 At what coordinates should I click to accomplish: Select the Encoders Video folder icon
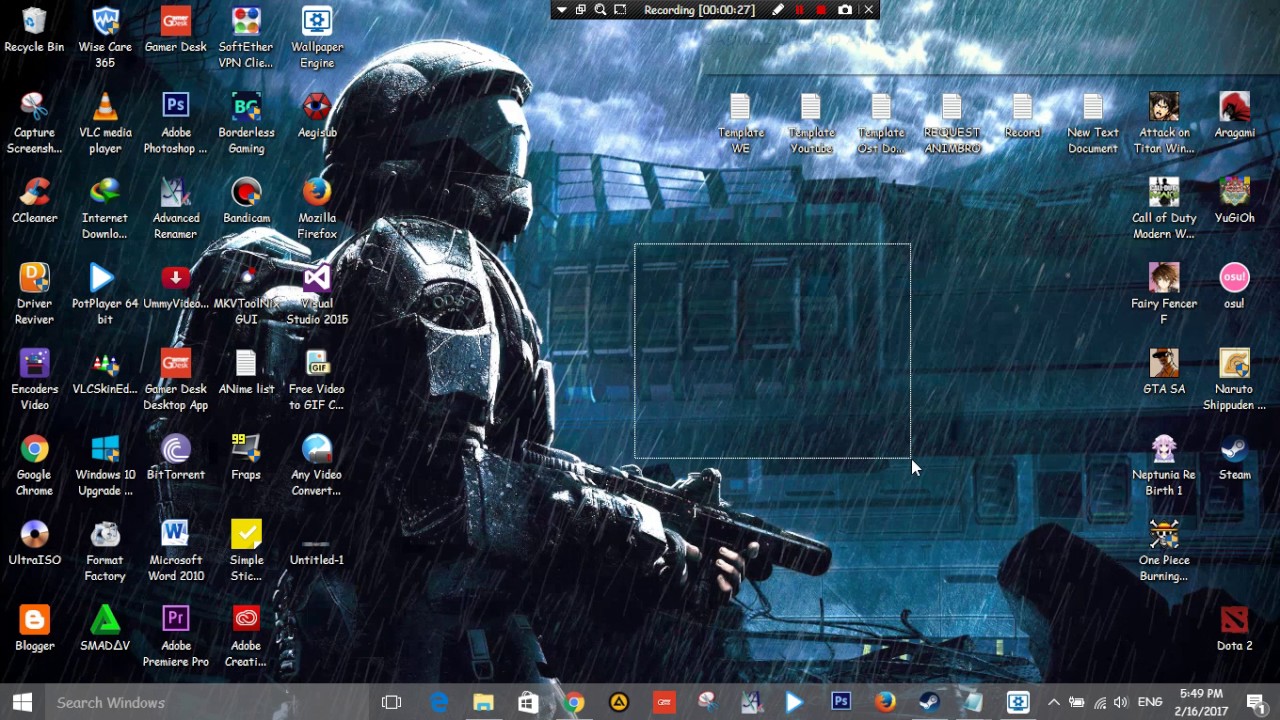(34, 379)
